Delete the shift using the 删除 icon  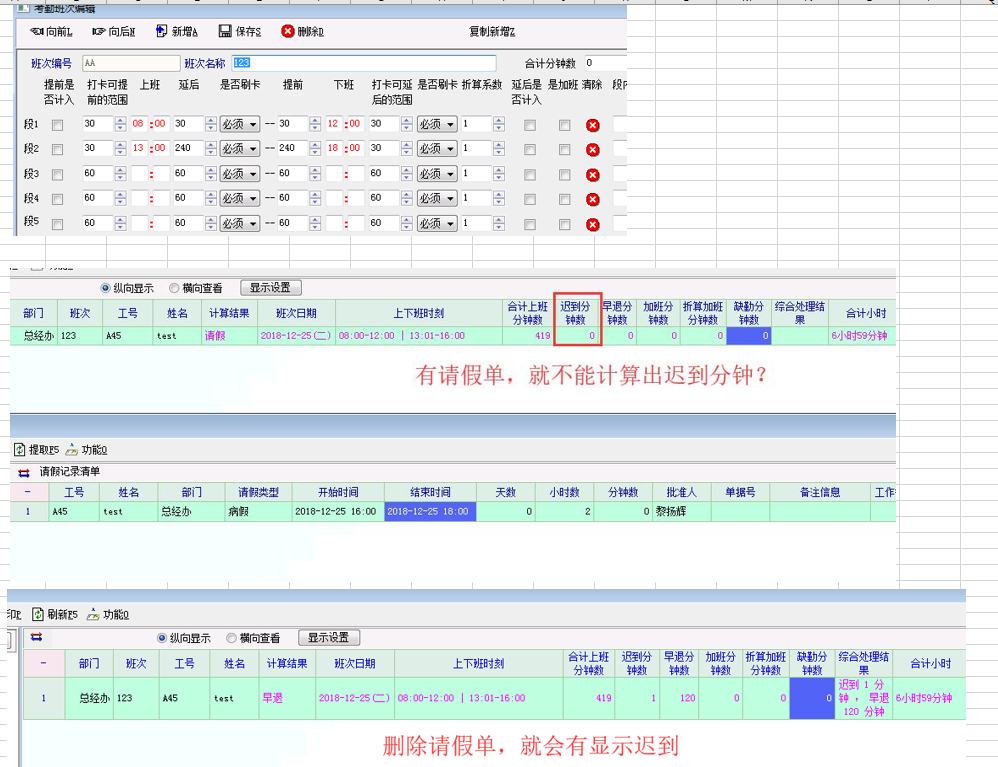[x=288, y=32]
